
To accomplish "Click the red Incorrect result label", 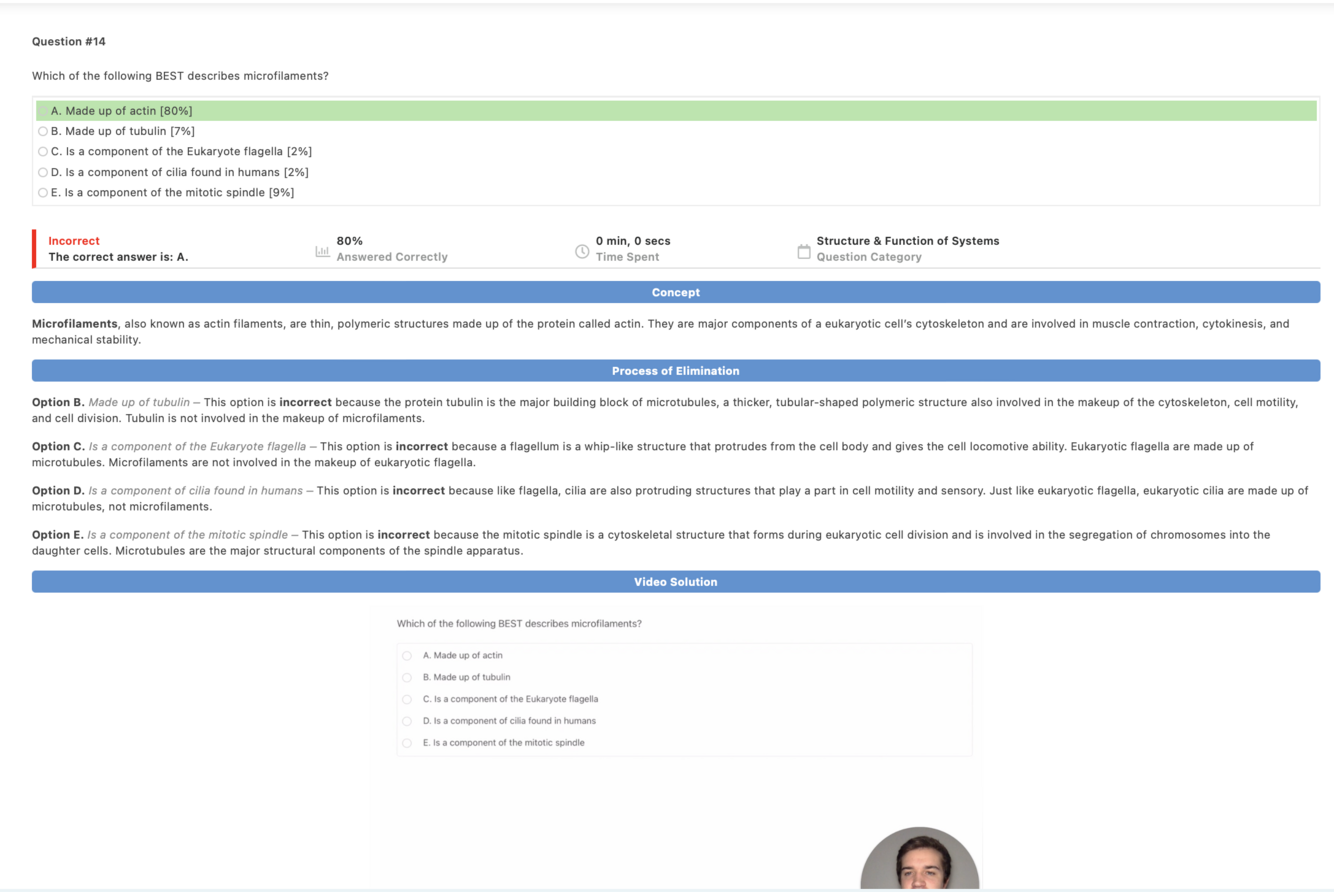I will click(74, 241).
